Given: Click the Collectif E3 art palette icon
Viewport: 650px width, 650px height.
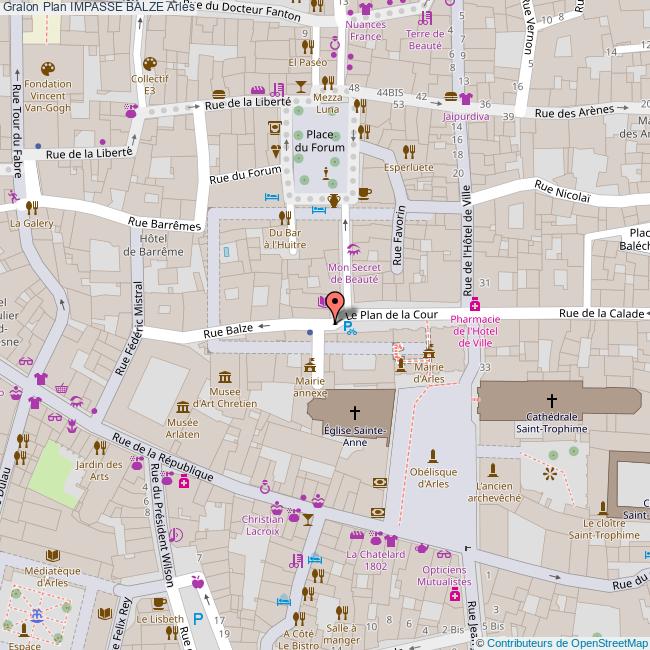Looking at the screenshot, I should pos(149,62).
